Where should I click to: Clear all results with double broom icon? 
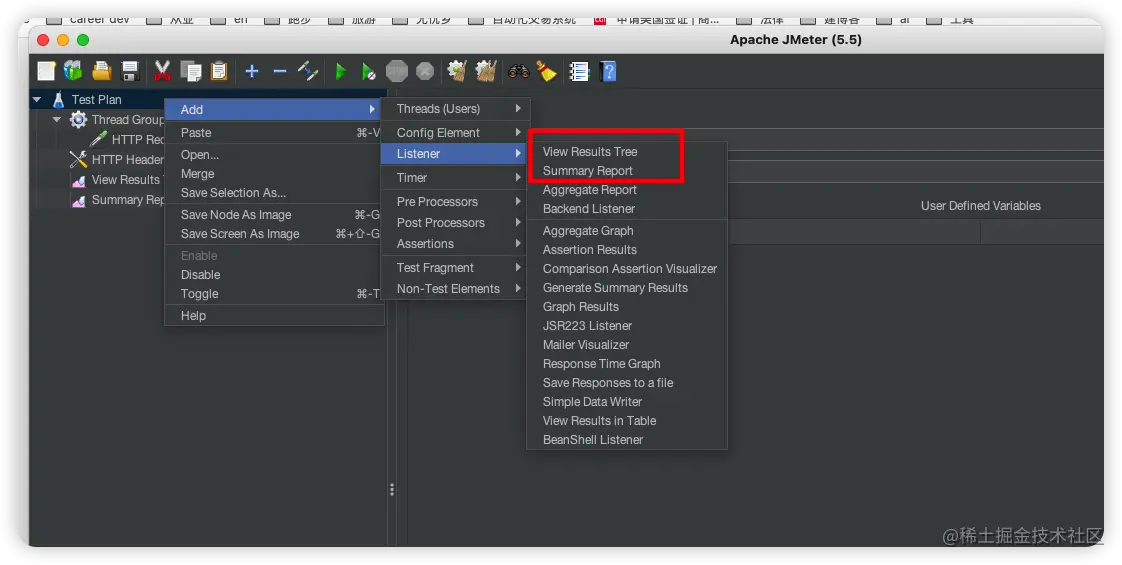[486, 71]
